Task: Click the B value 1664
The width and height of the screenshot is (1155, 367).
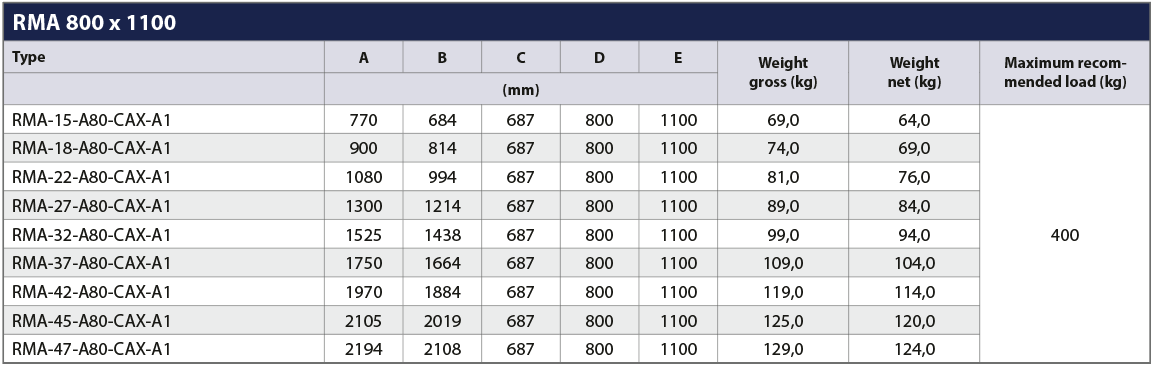Action: pos(442,263)
